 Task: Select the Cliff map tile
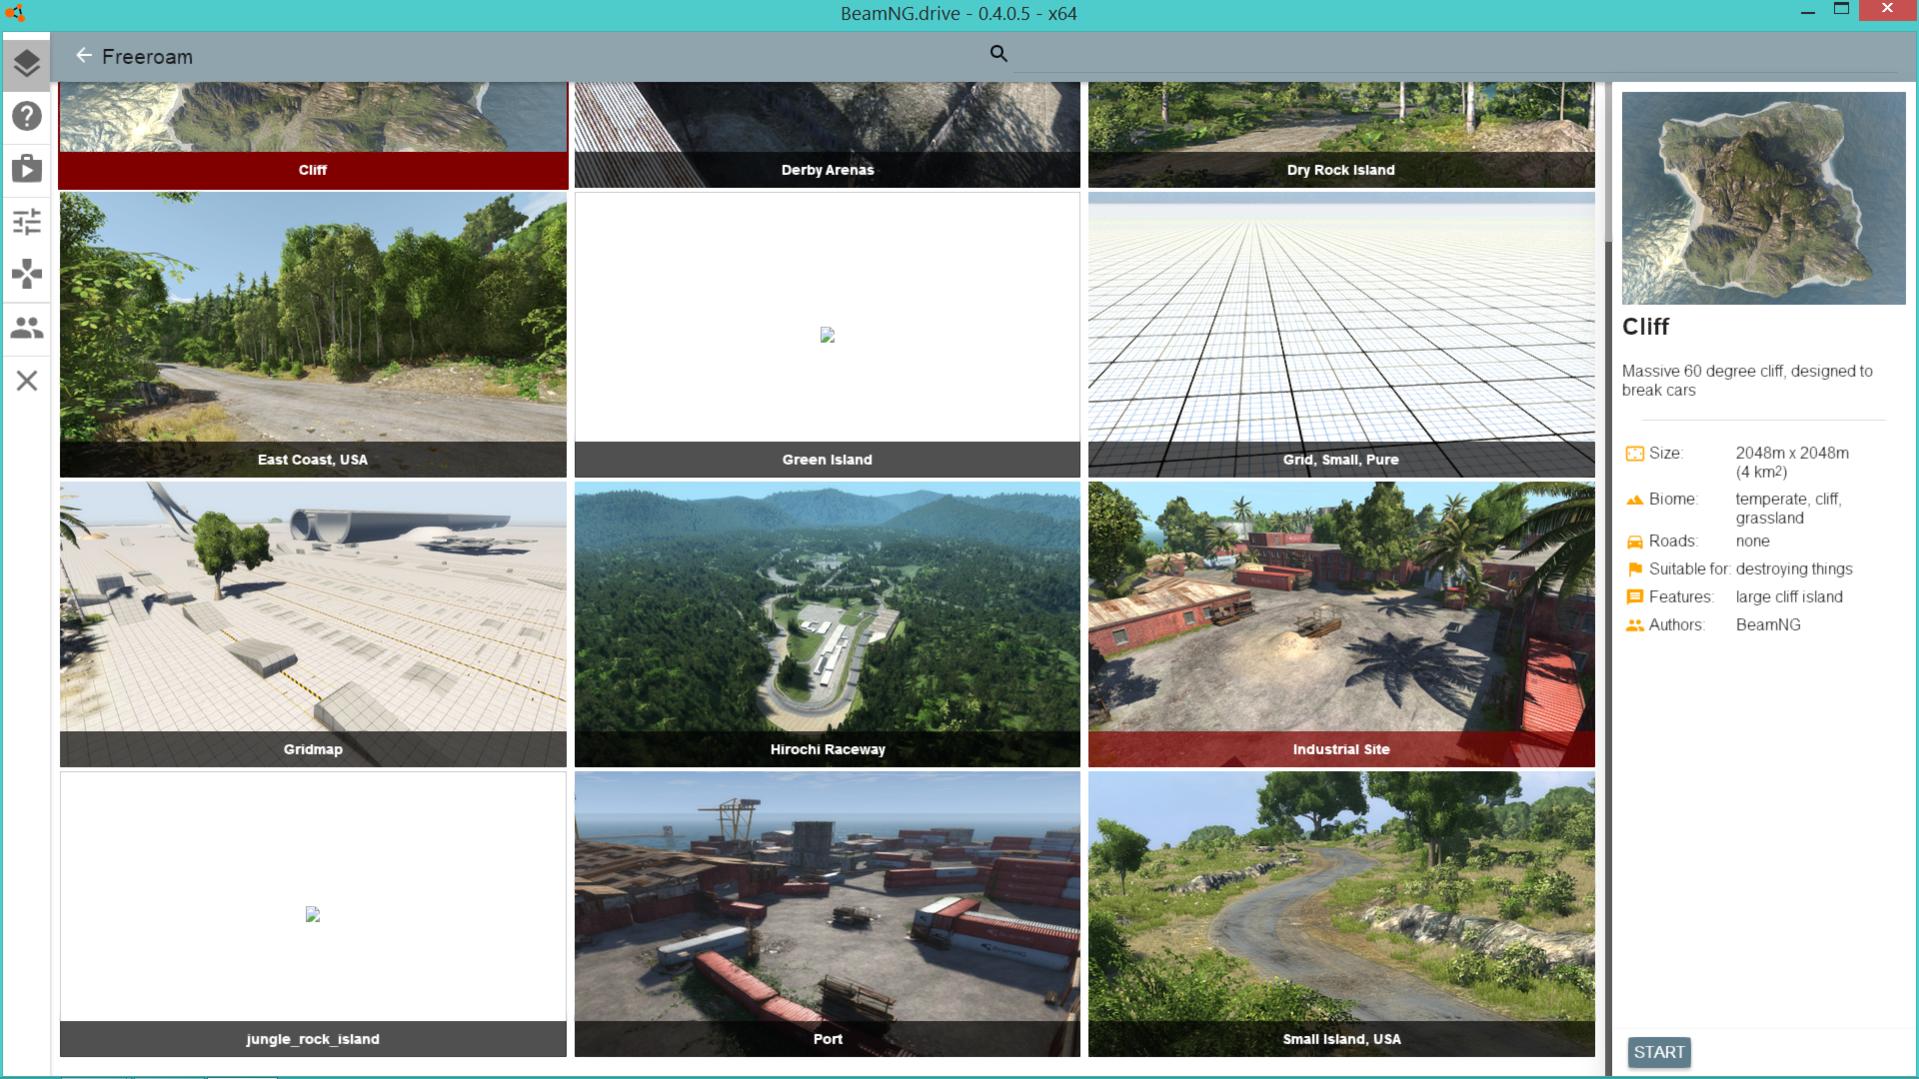point(313,135)
